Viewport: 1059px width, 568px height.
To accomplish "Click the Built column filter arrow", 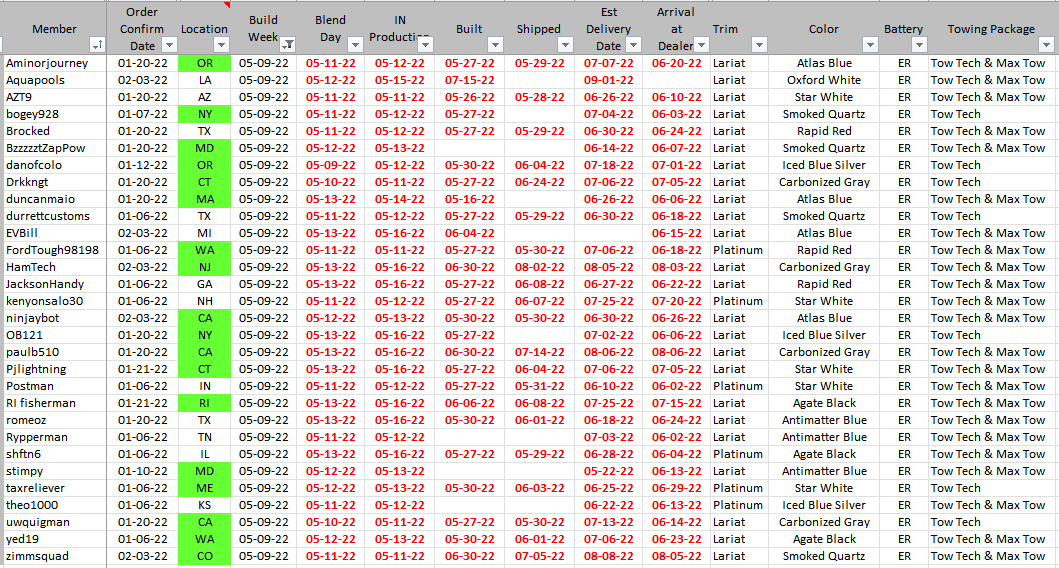I will (494, 45).
